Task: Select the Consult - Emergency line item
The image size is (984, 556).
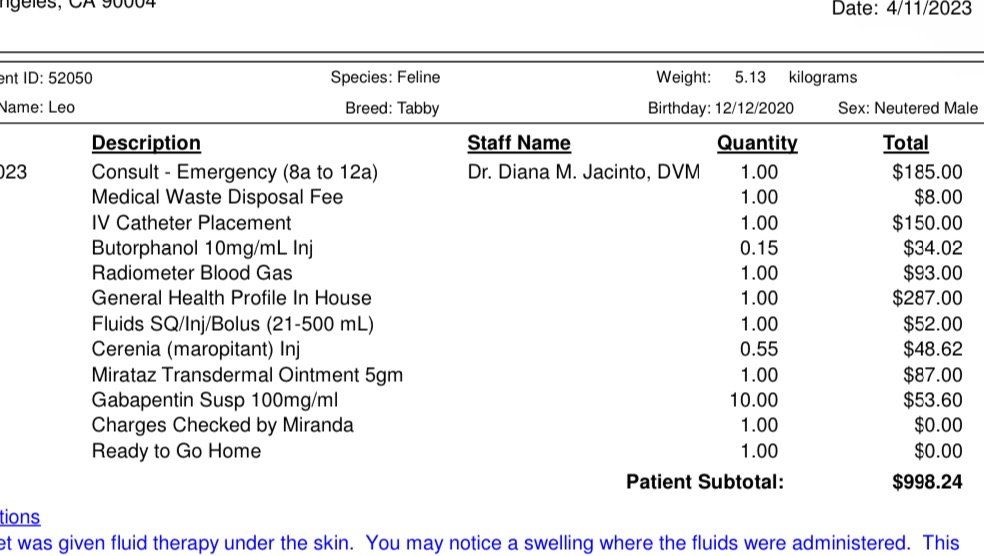Action: click(234, 172)
